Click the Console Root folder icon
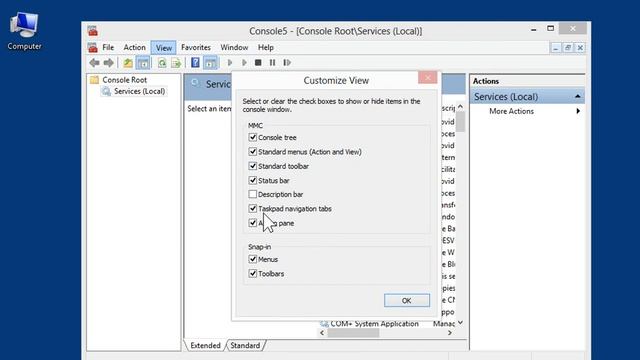The height and width of the screenshot is (360, 640). [94, 80]
